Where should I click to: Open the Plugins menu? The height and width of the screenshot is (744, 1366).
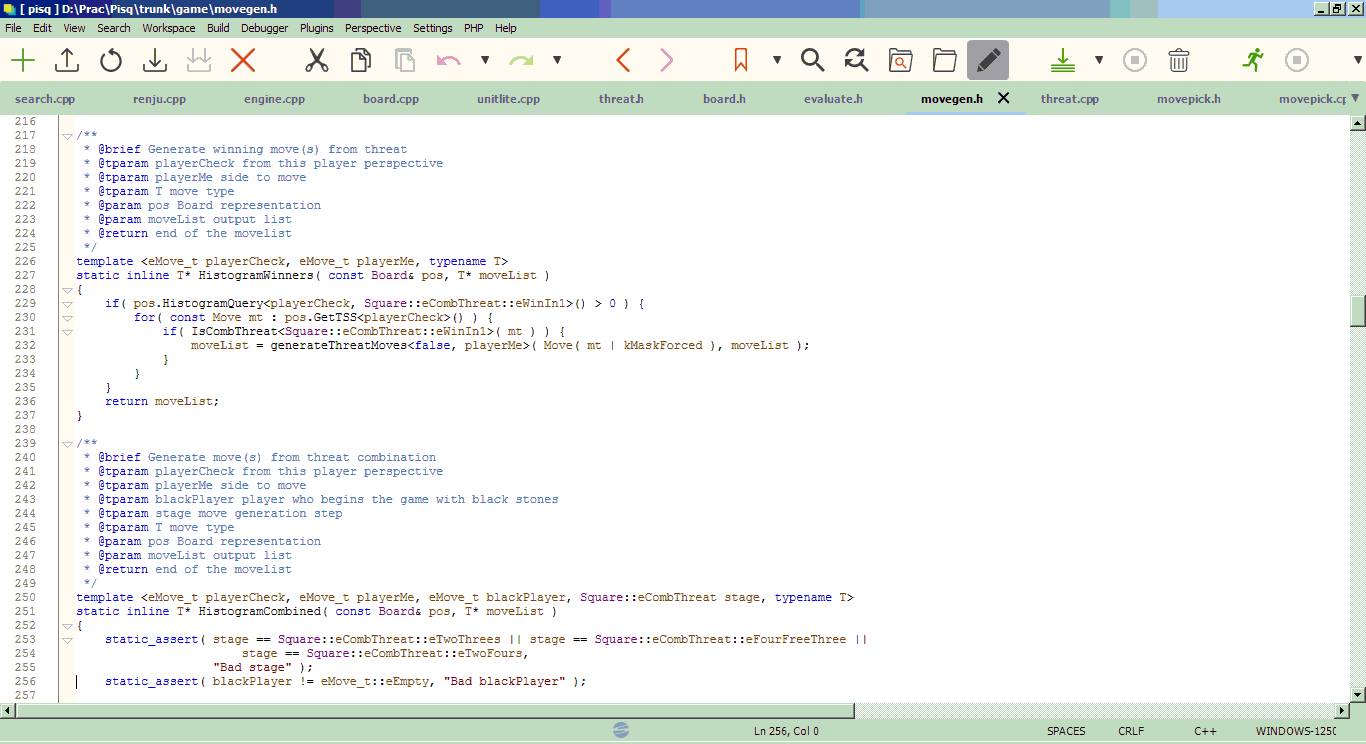(x=317, y=28)
